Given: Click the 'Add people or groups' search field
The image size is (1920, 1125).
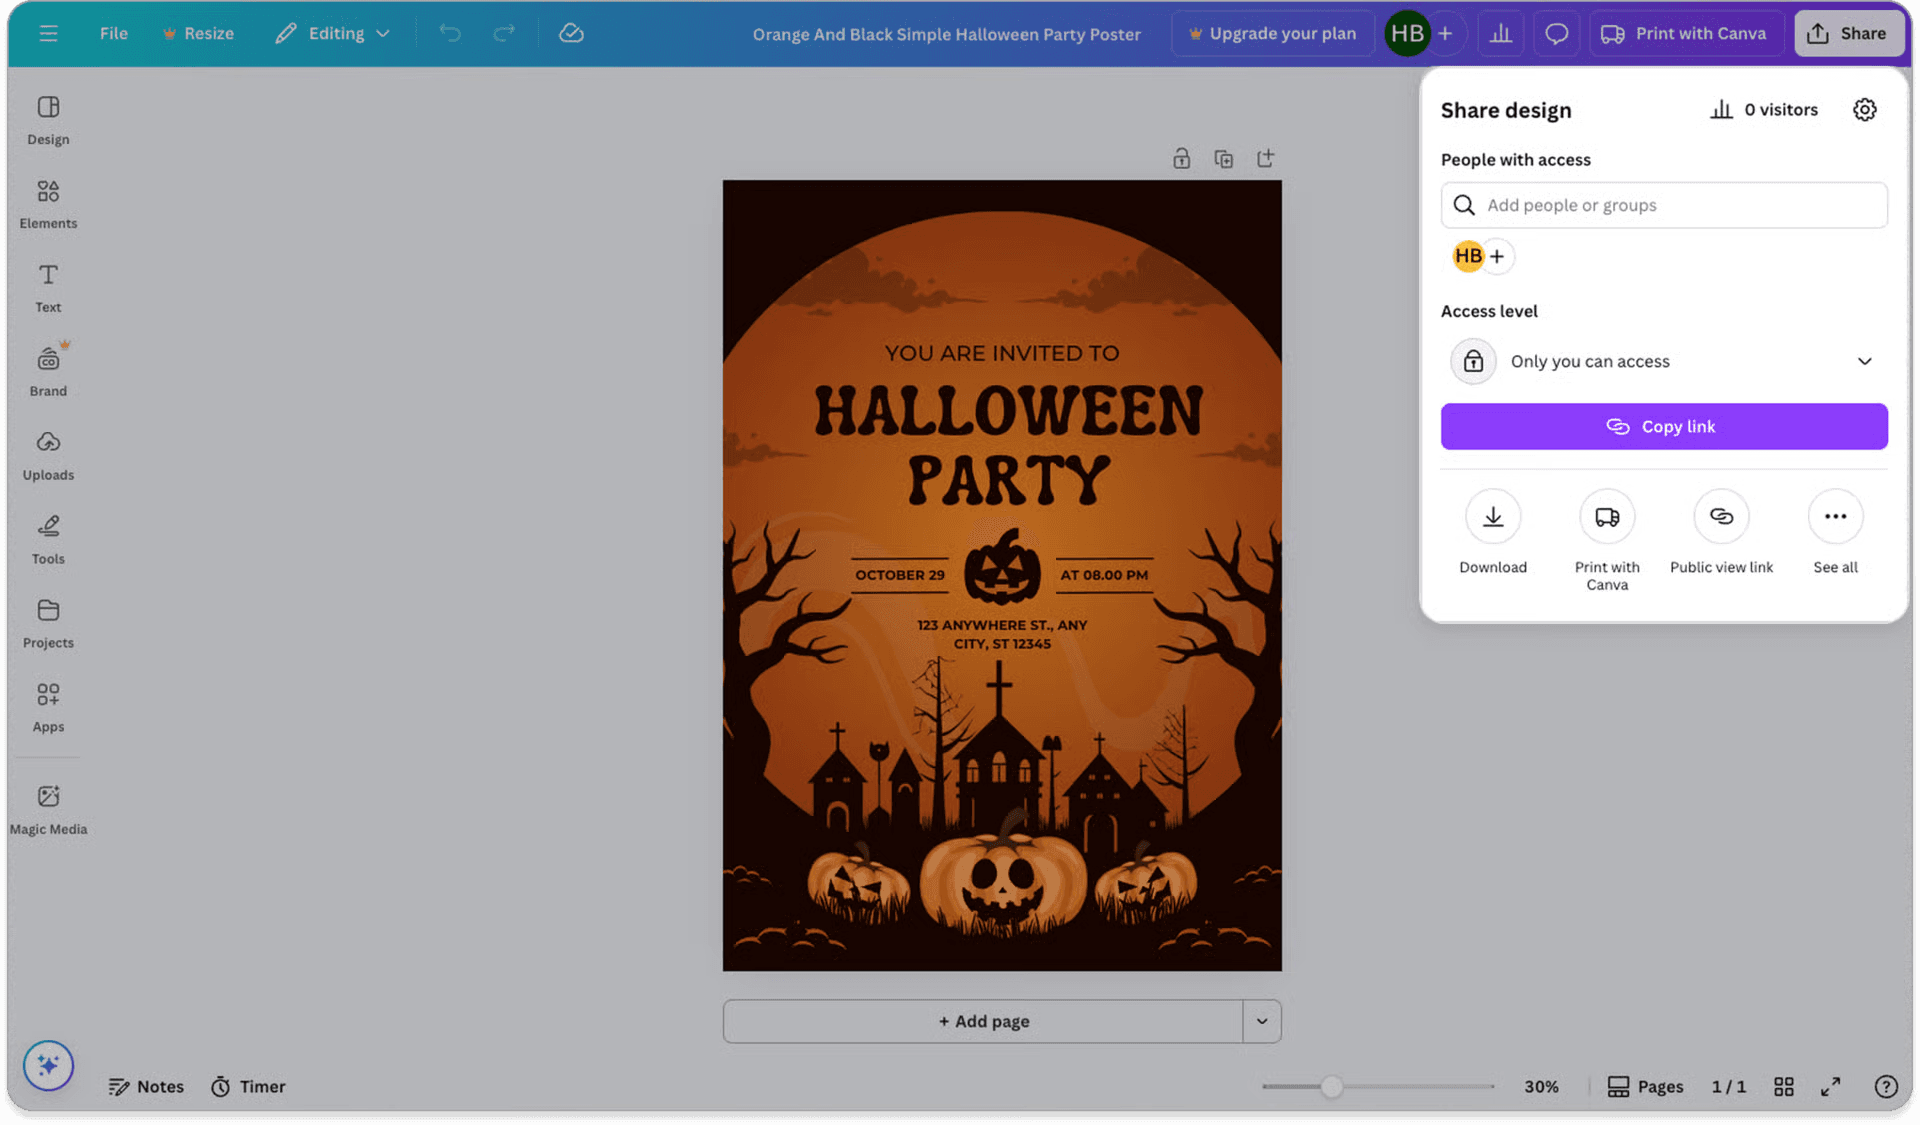Looking at the screenshot, I should [x=1663, y=205].
